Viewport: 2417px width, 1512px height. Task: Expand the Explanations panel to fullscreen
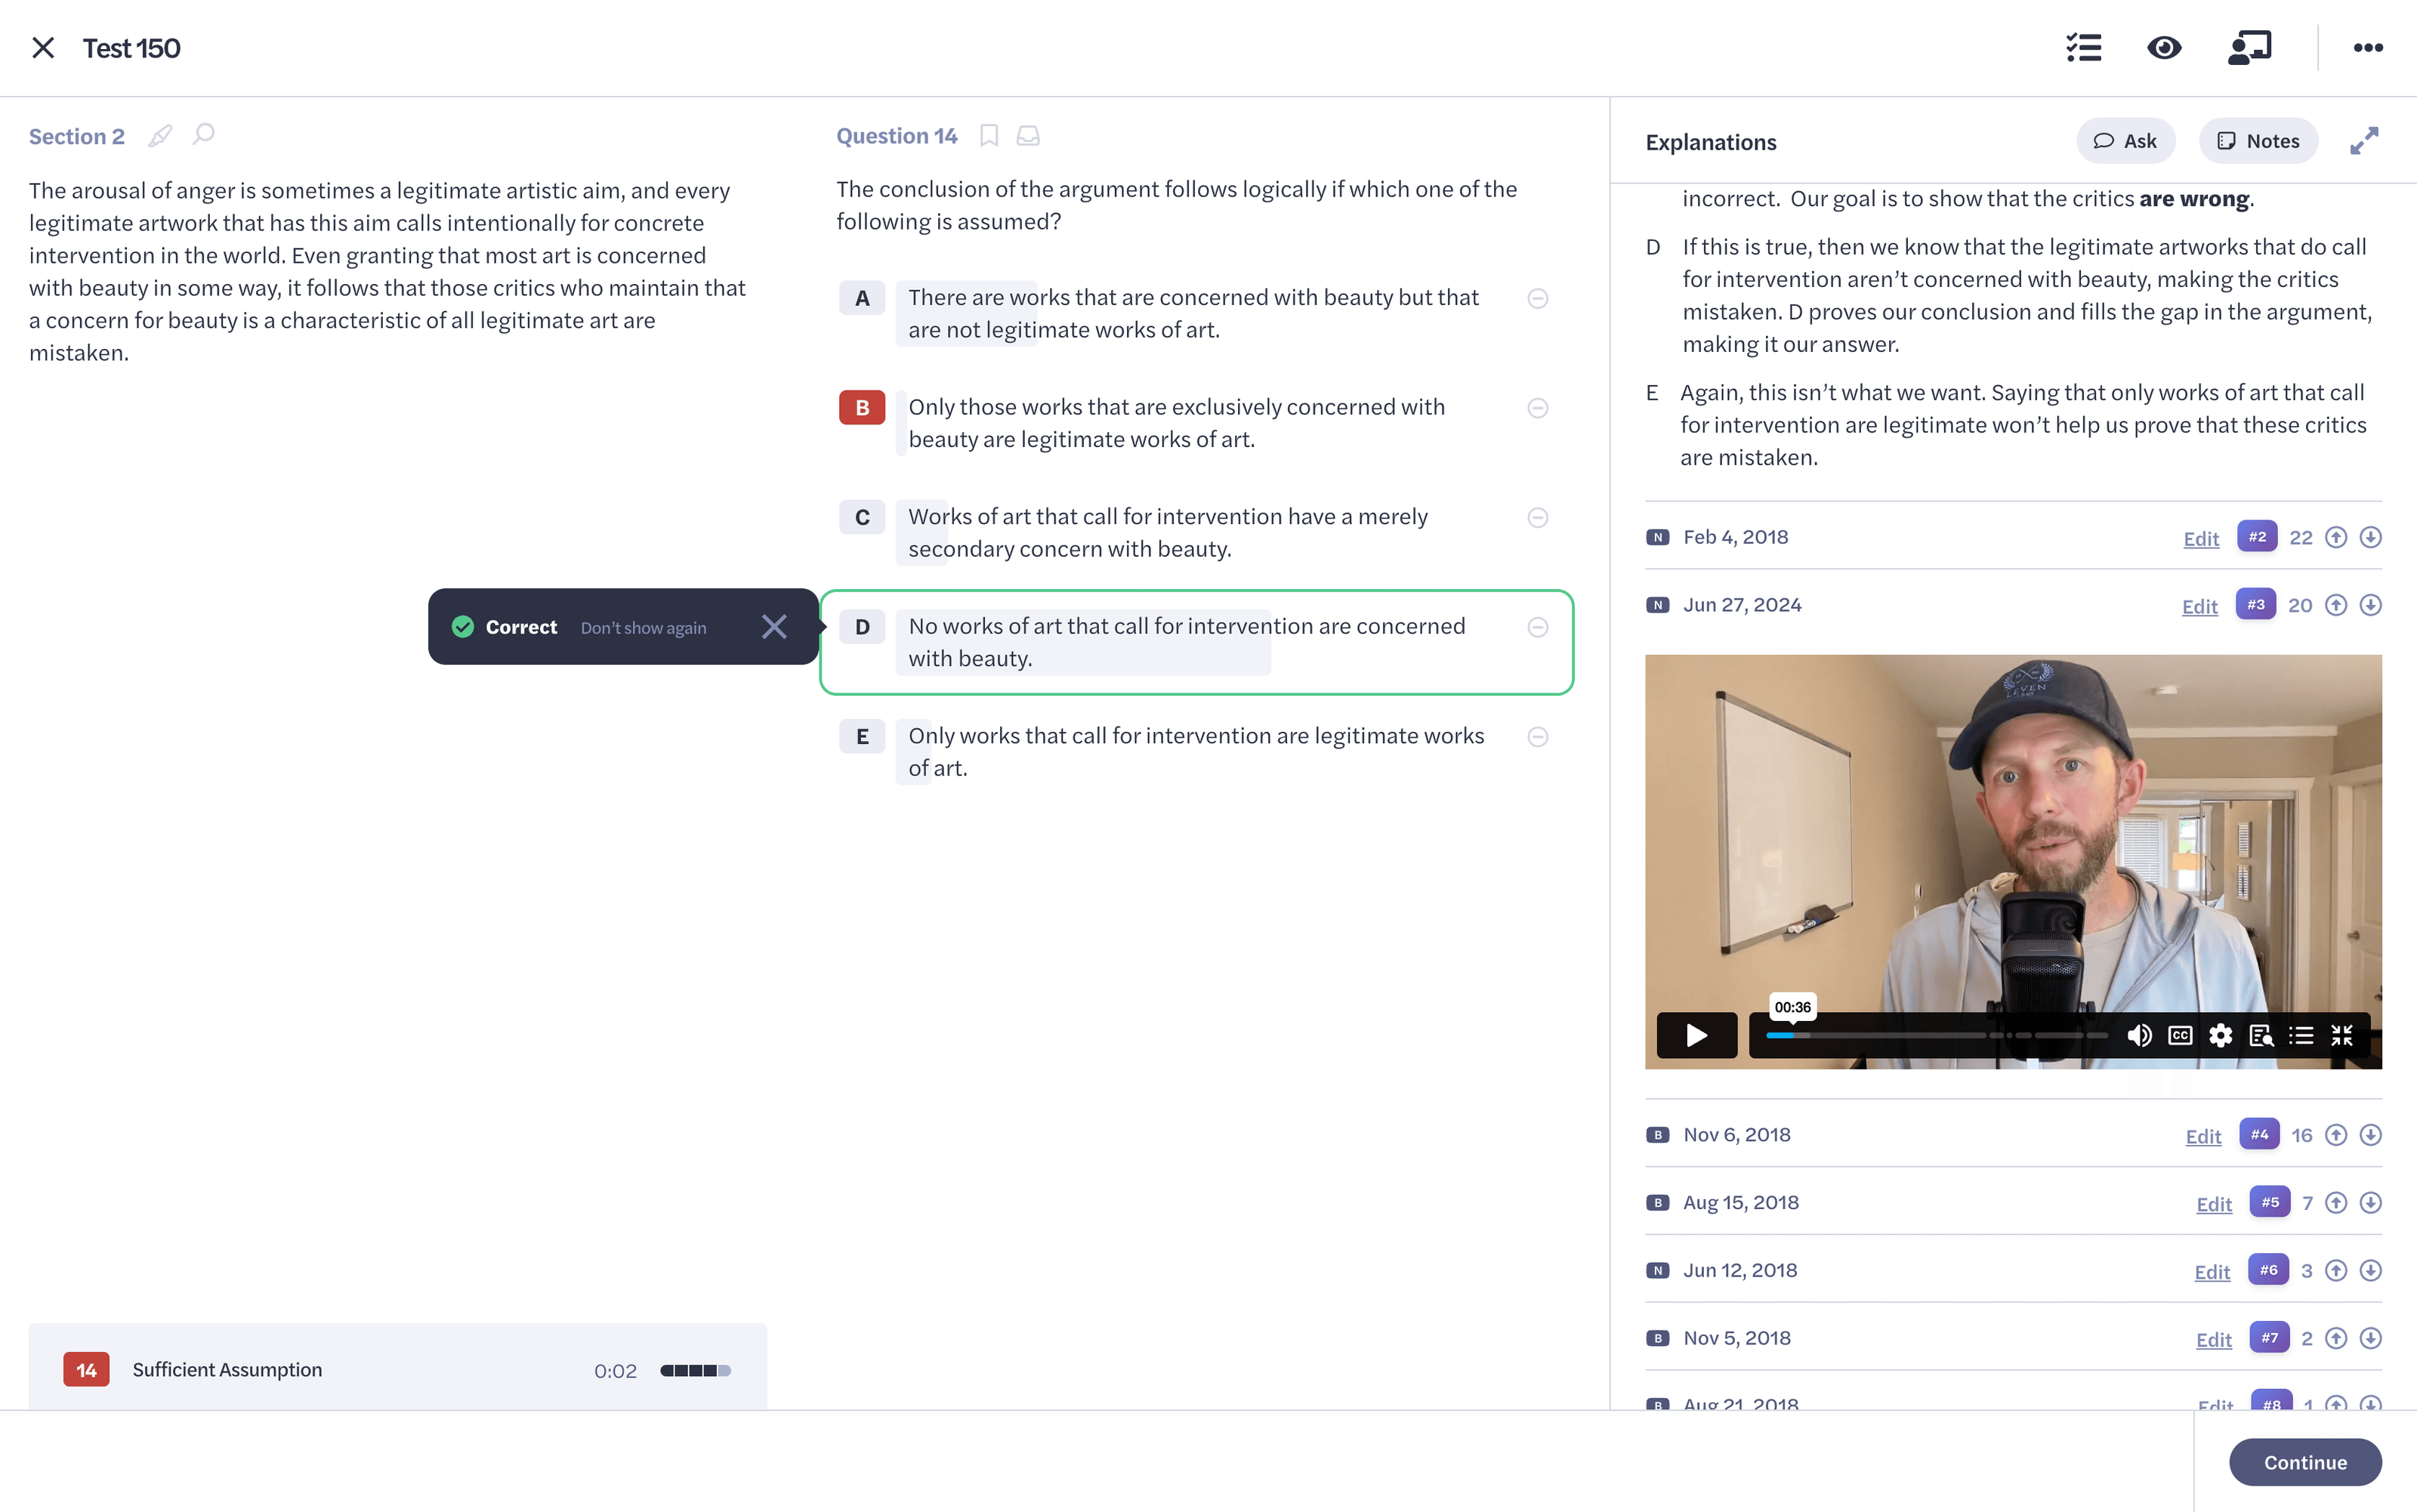click(2364, 141)
